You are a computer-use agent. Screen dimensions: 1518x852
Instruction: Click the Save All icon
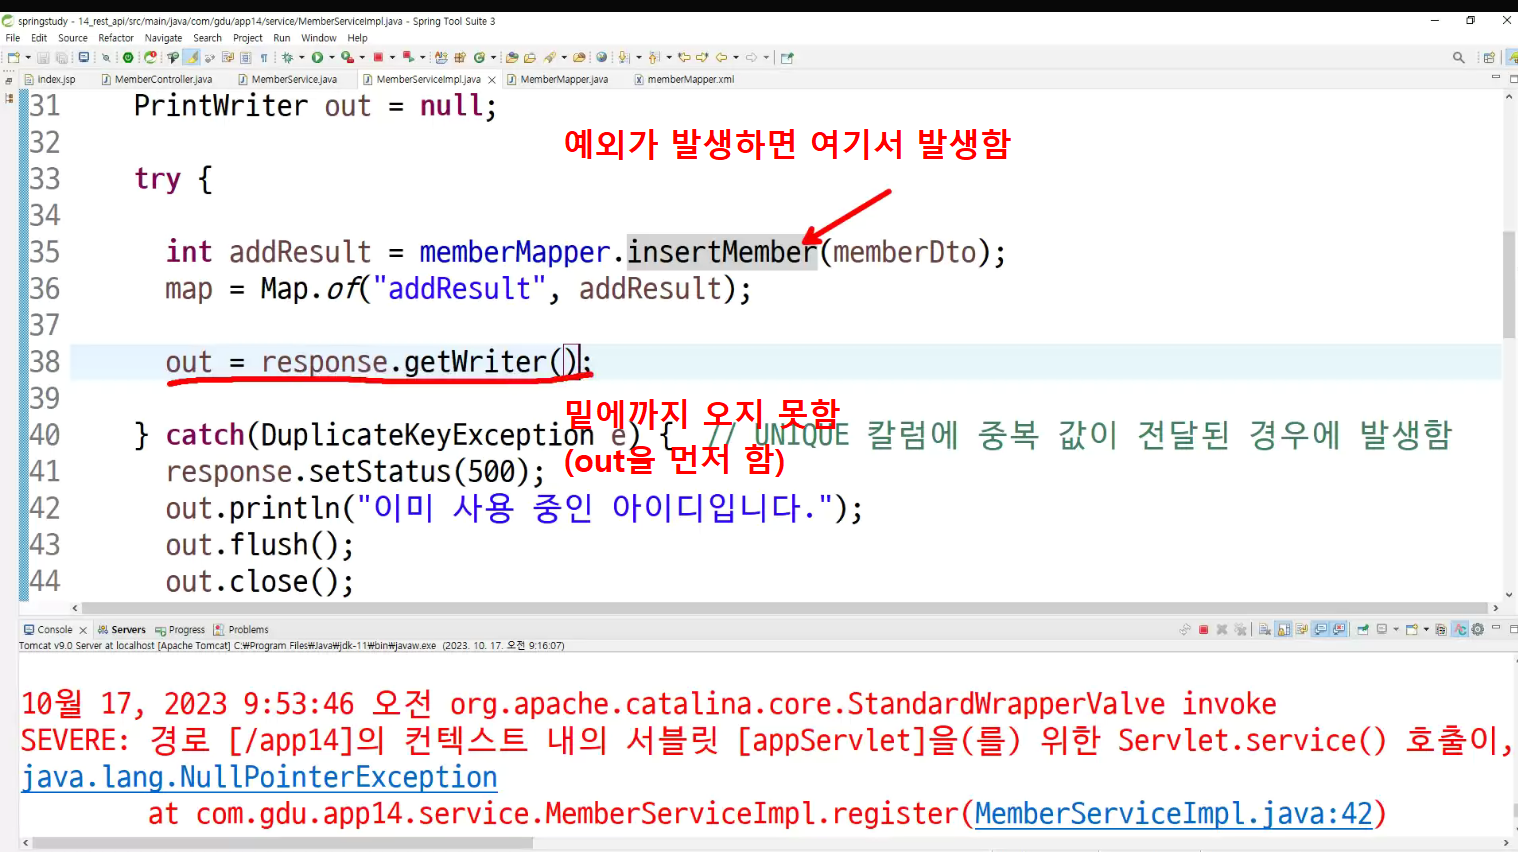62,58
